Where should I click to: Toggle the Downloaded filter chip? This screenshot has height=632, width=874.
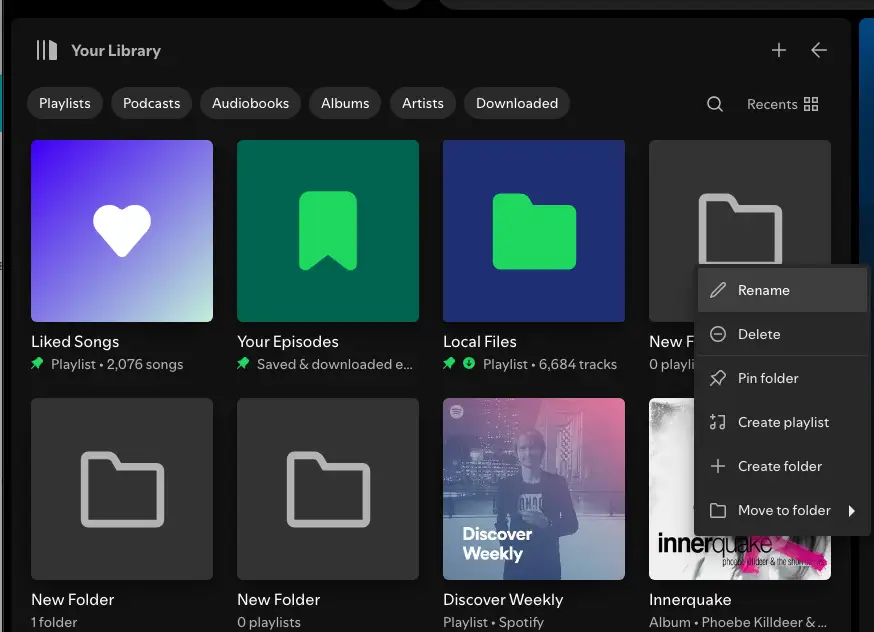click(516, 103)
